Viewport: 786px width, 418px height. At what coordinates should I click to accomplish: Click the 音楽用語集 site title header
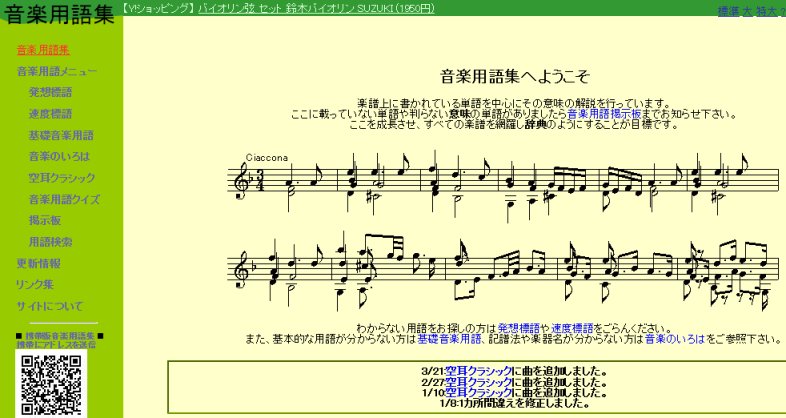(59, 14)
